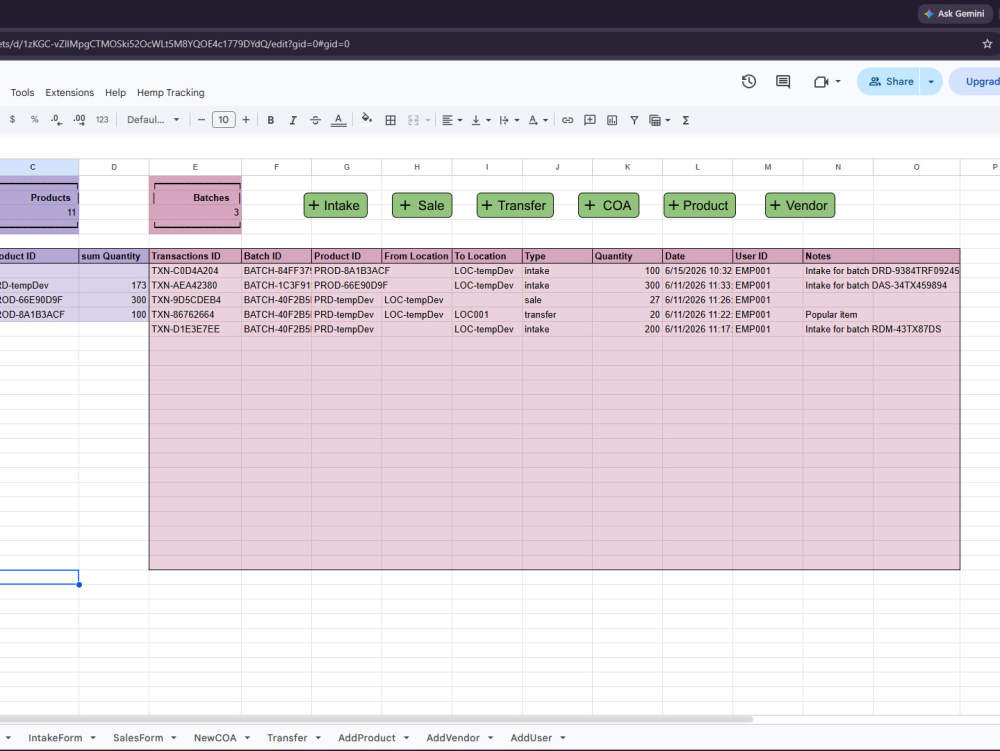Viewport: 1000px width, 751px height.
Task: Switch to the IntakeForm sheet tab
Action: tap(55, 738)
